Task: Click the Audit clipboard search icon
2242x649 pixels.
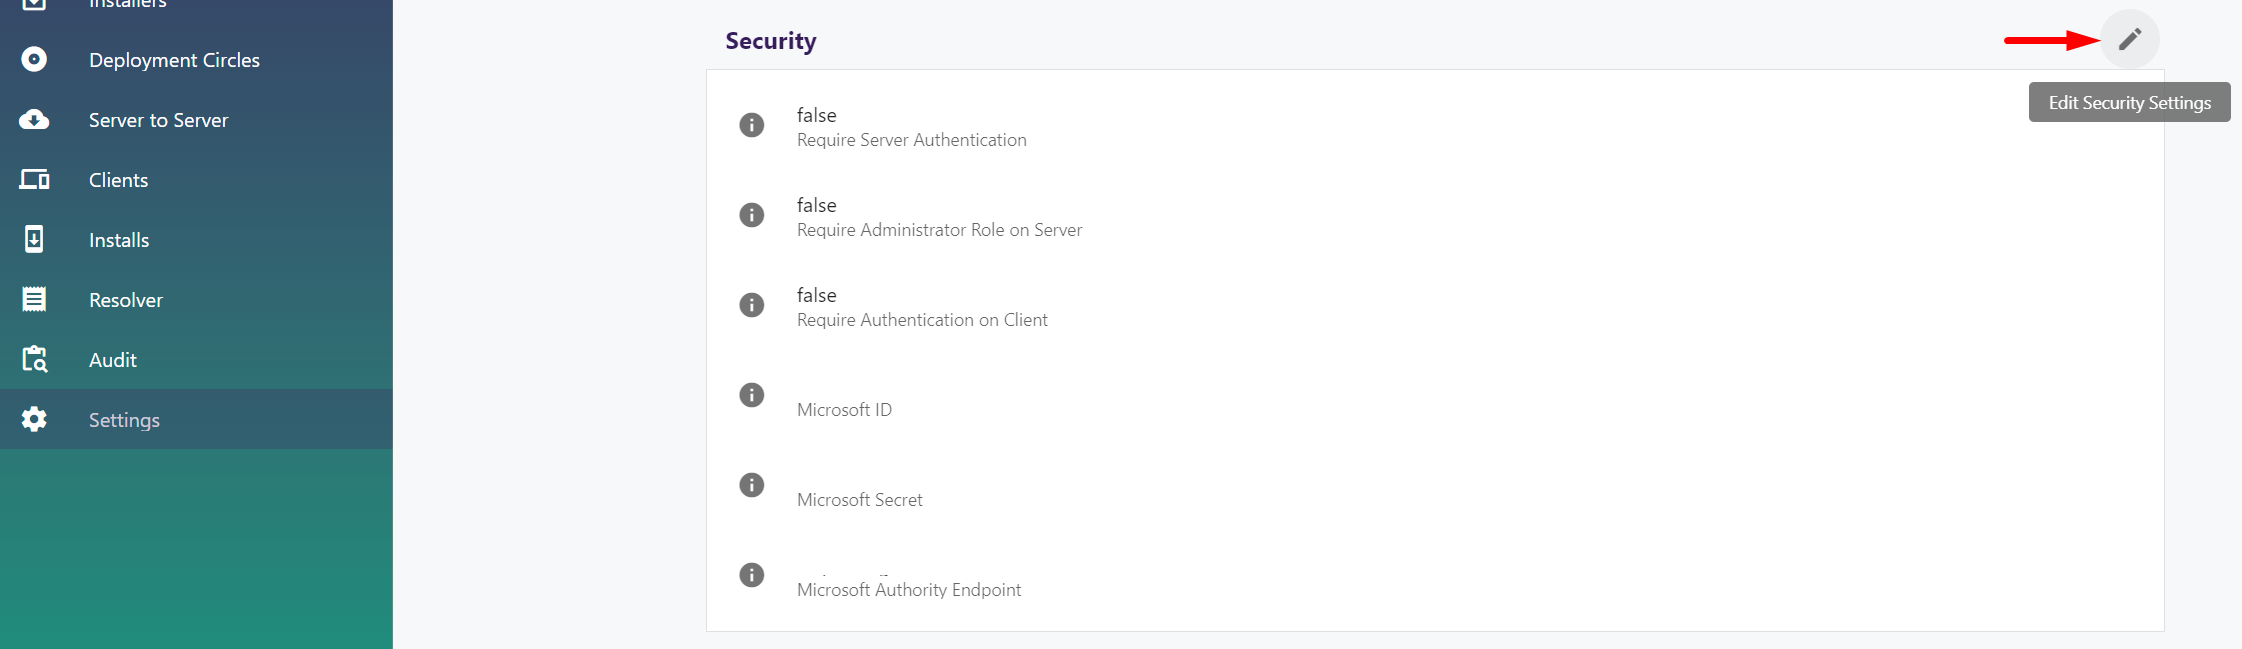Action: [x=34, y=360]
